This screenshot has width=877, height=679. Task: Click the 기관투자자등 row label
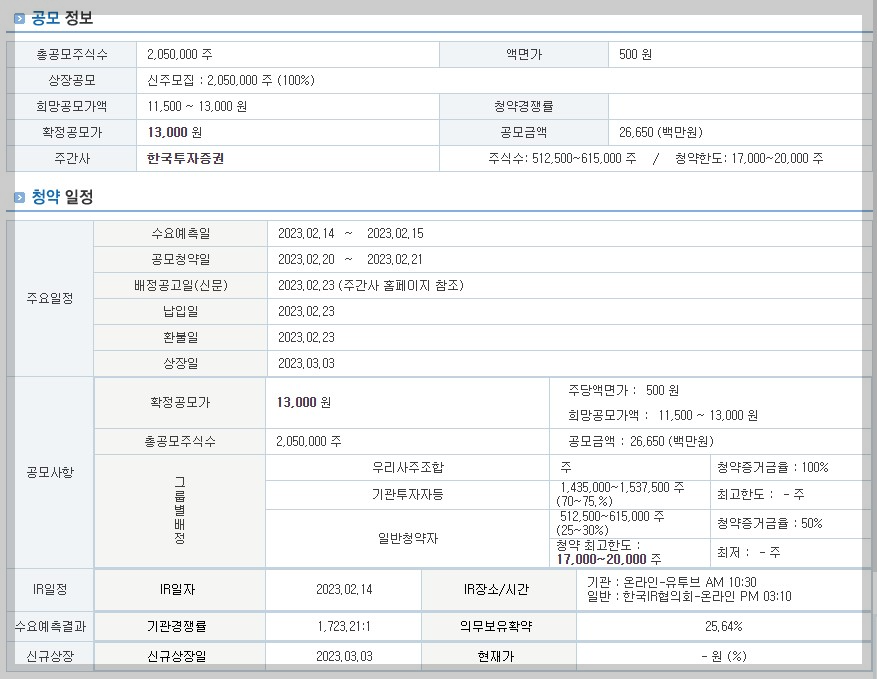(x=408, y=494)
